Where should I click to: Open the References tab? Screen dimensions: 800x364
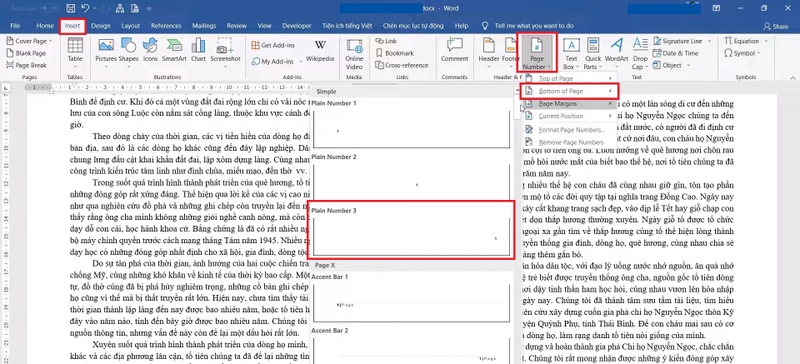tap(166, 26)
